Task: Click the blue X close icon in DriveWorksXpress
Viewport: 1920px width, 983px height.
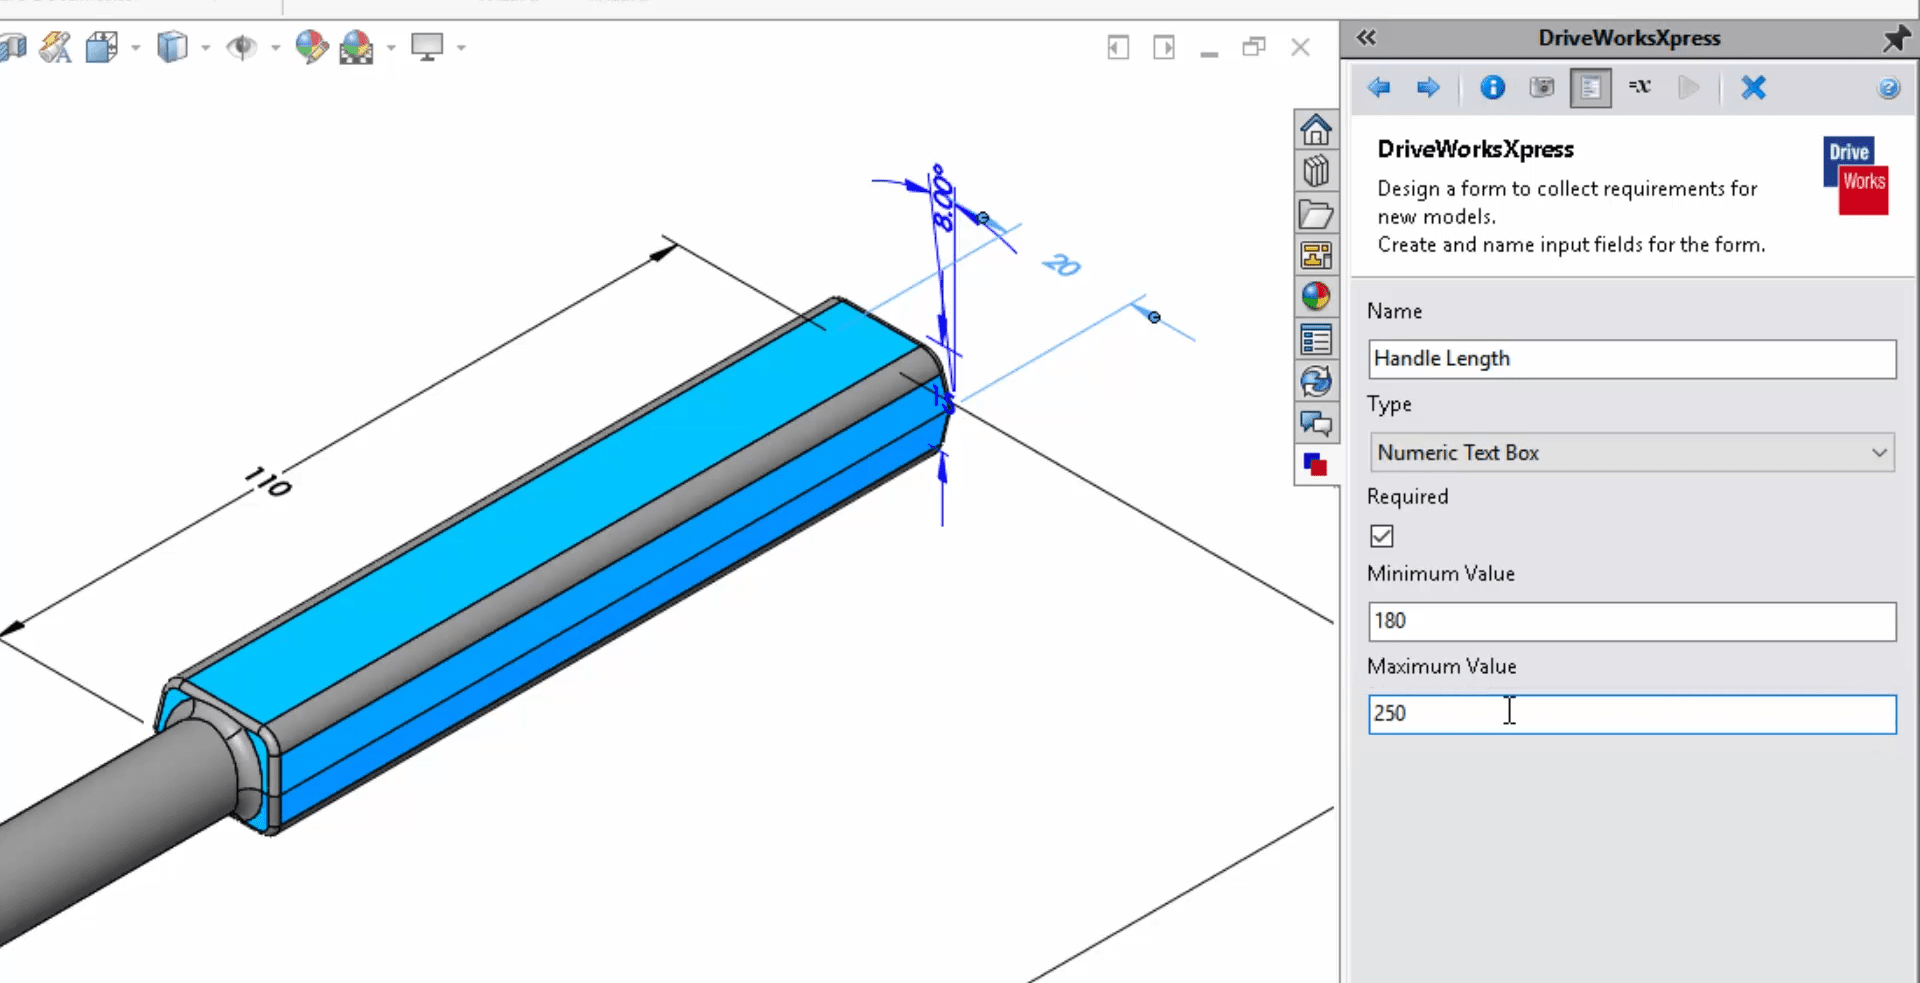Action: point(1753,88)
